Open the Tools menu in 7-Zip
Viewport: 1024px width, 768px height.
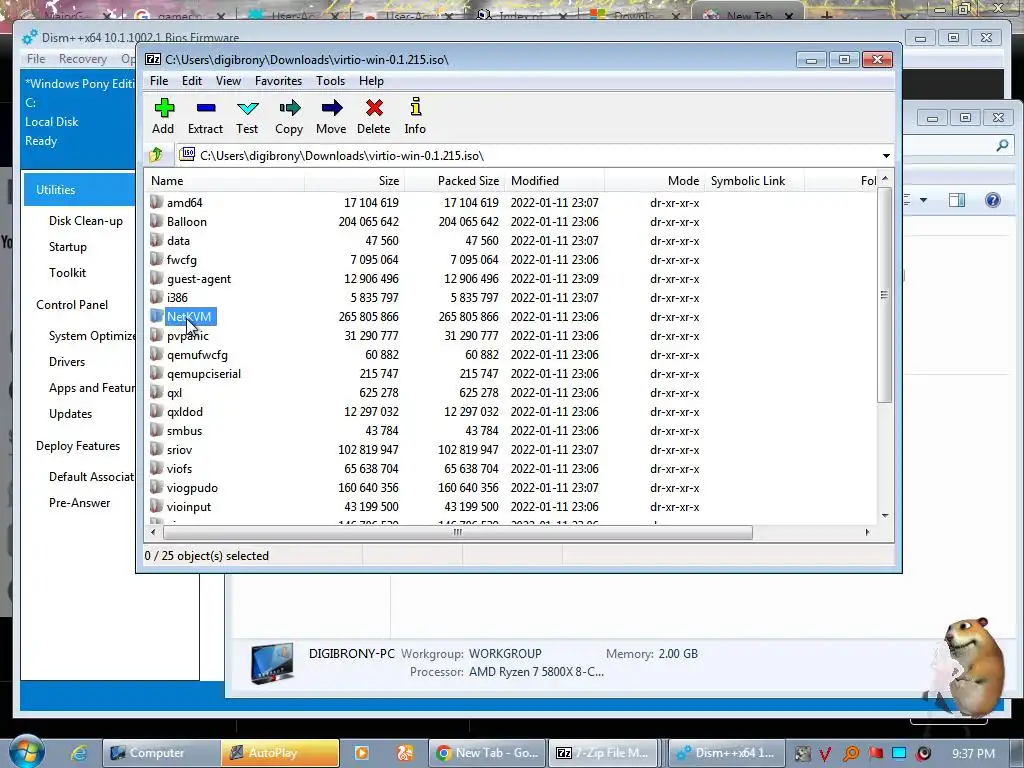click(x=330, y=81)
